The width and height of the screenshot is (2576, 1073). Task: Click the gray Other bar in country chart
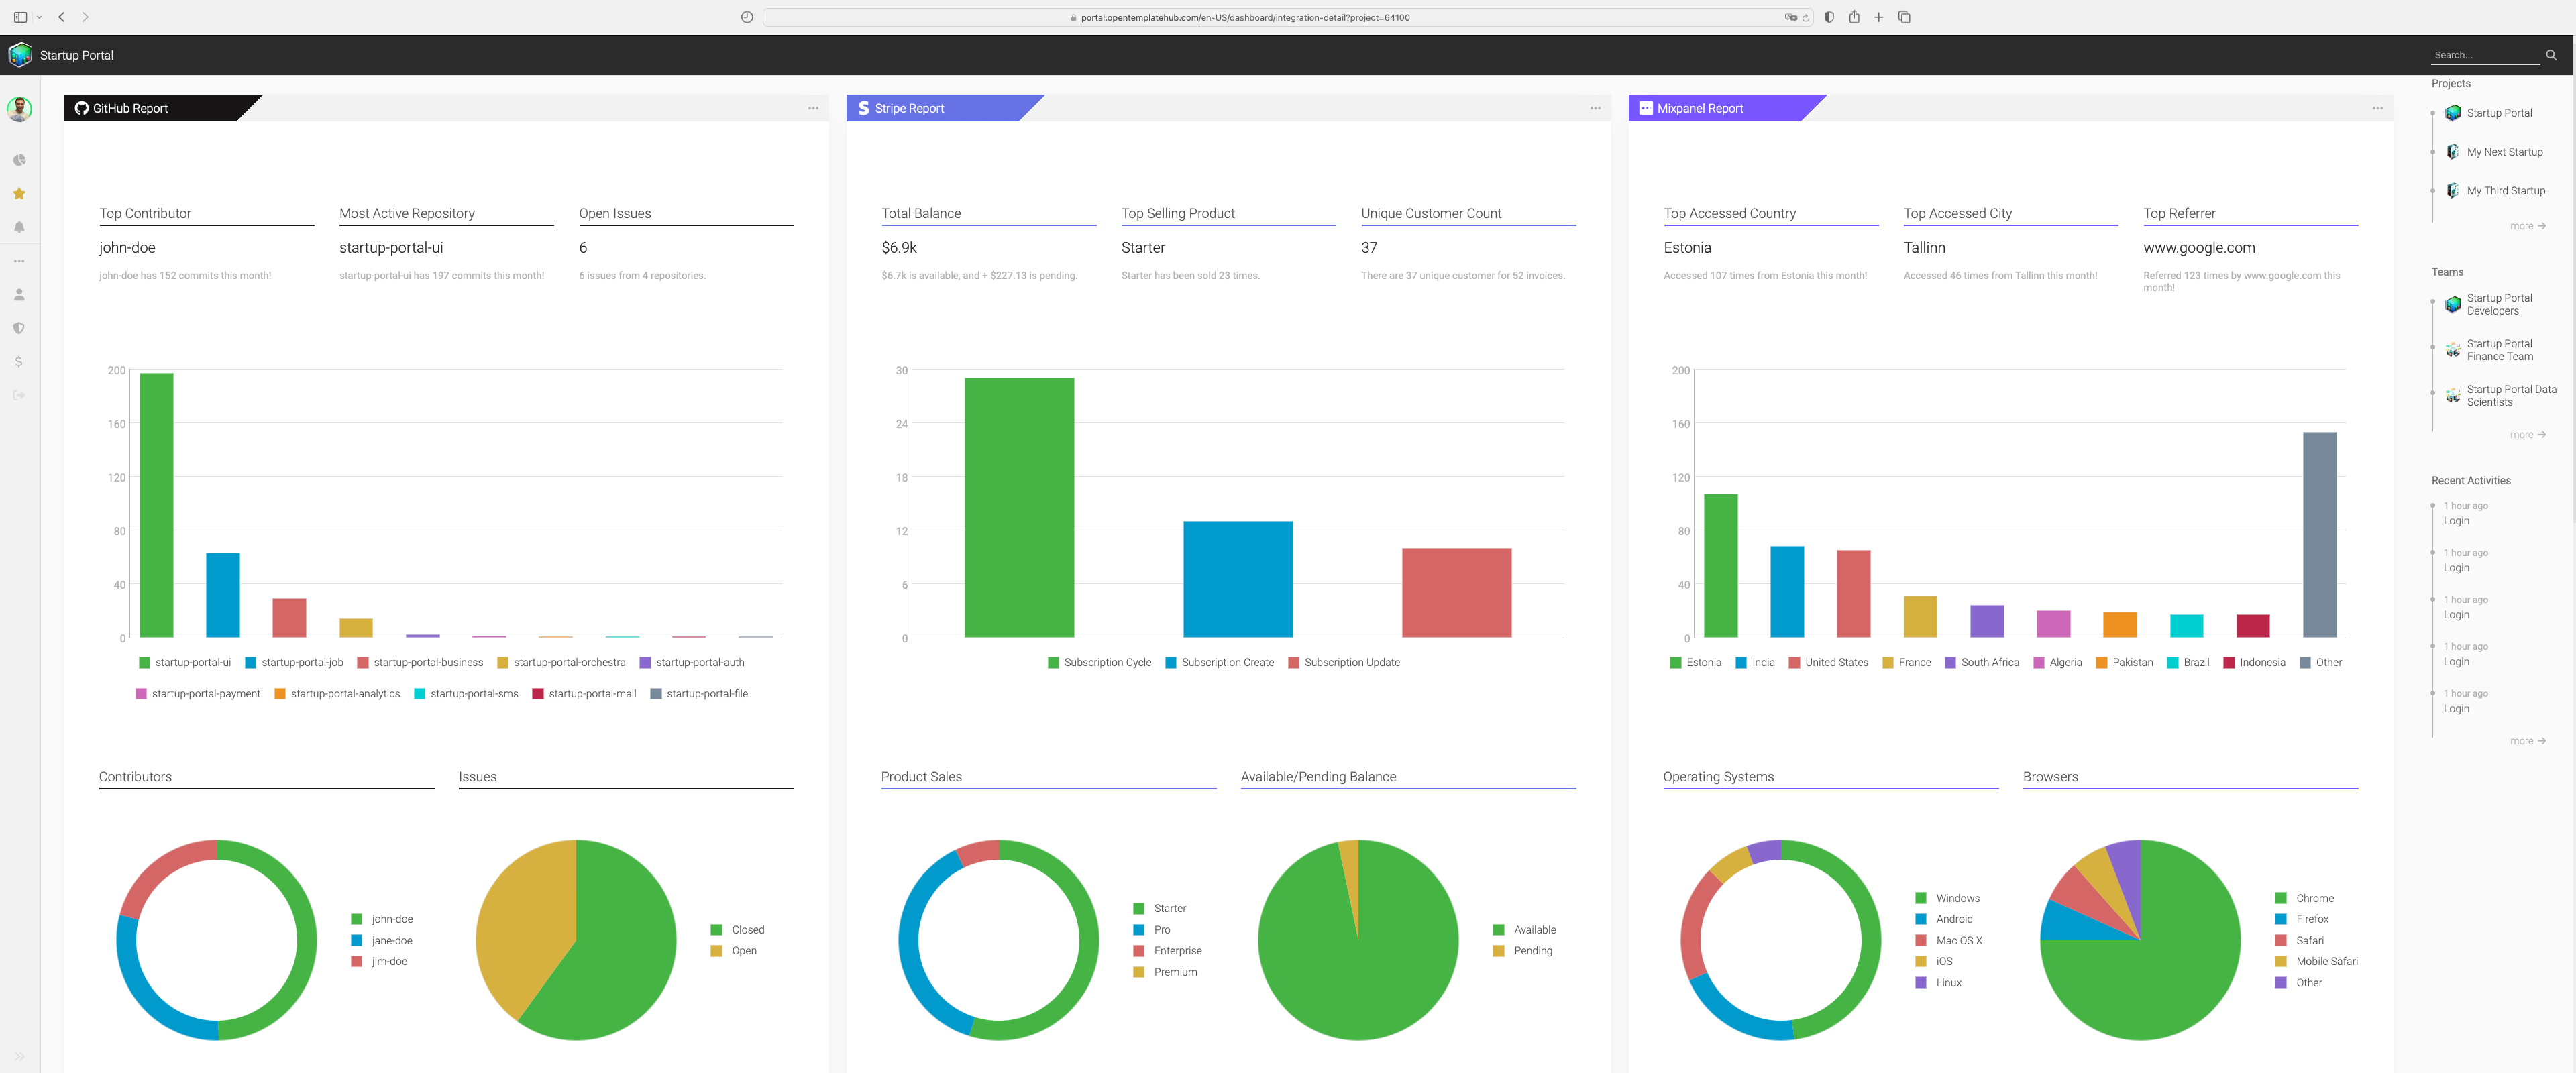[x=2319, y=534]
